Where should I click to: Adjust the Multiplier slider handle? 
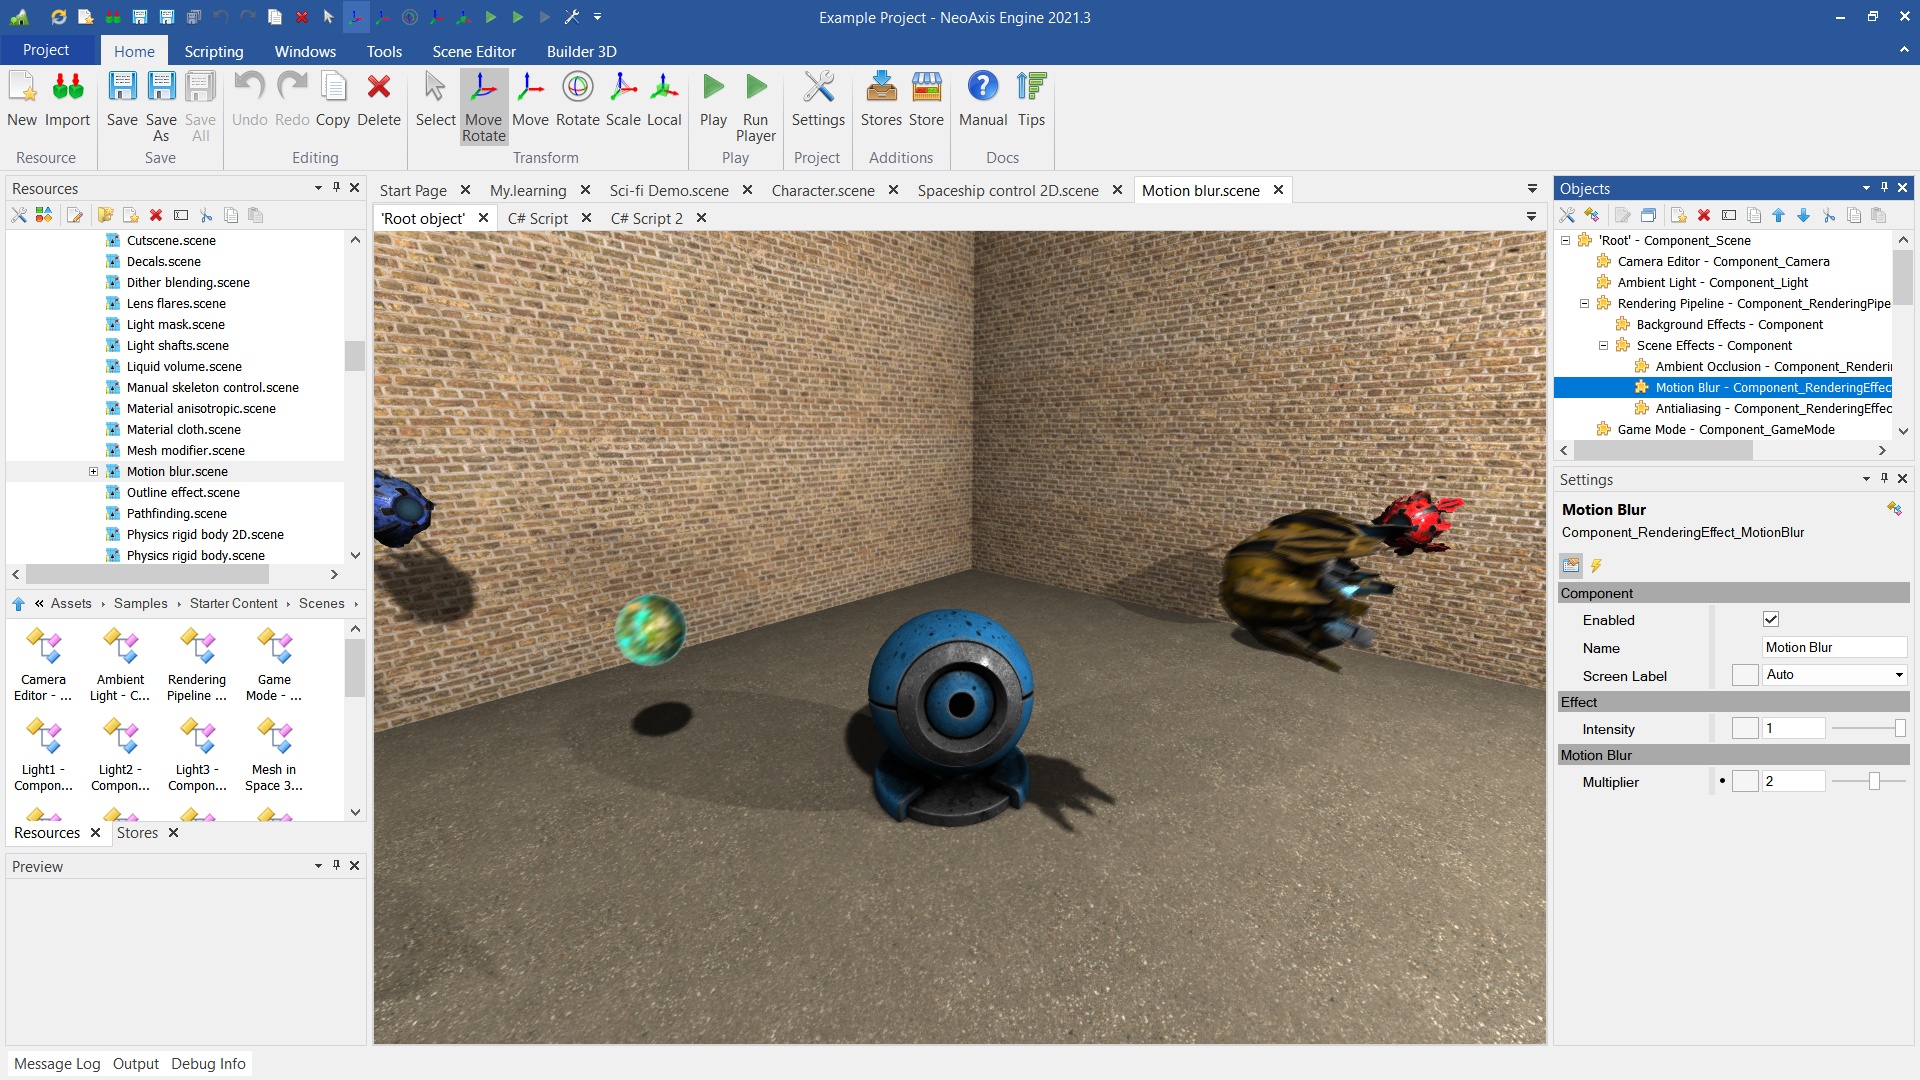click(x=1874, y=782)
